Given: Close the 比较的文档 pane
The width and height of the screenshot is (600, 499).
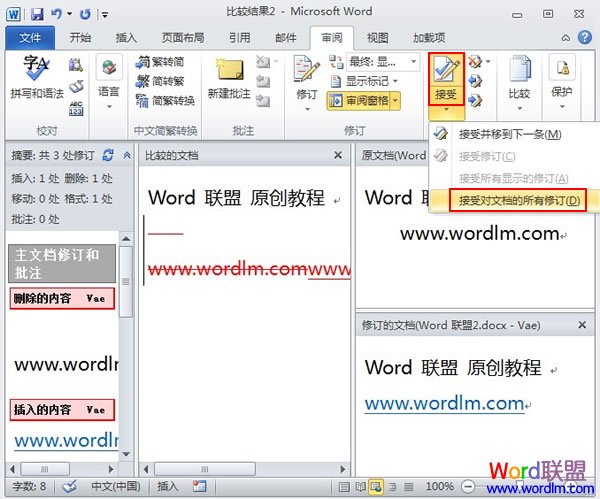Looking at the screenshot, I should point(338,155).
